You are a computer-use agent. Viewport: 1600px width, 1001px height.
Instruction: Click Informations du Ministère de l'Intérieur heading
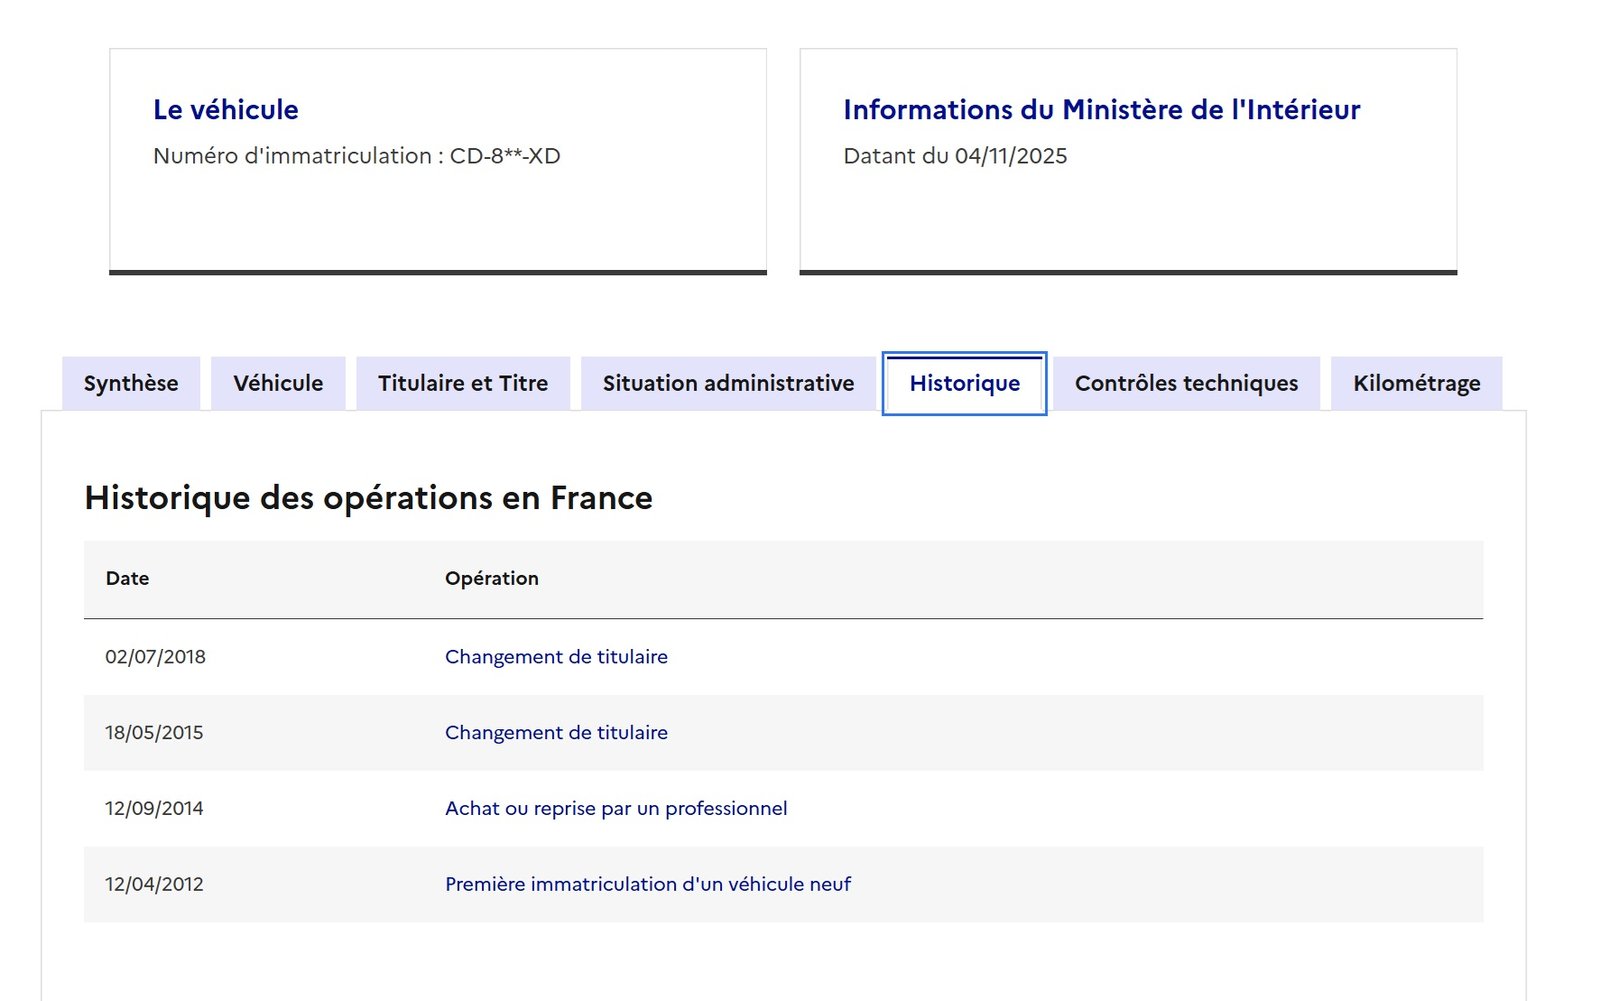coord(1101,110)
